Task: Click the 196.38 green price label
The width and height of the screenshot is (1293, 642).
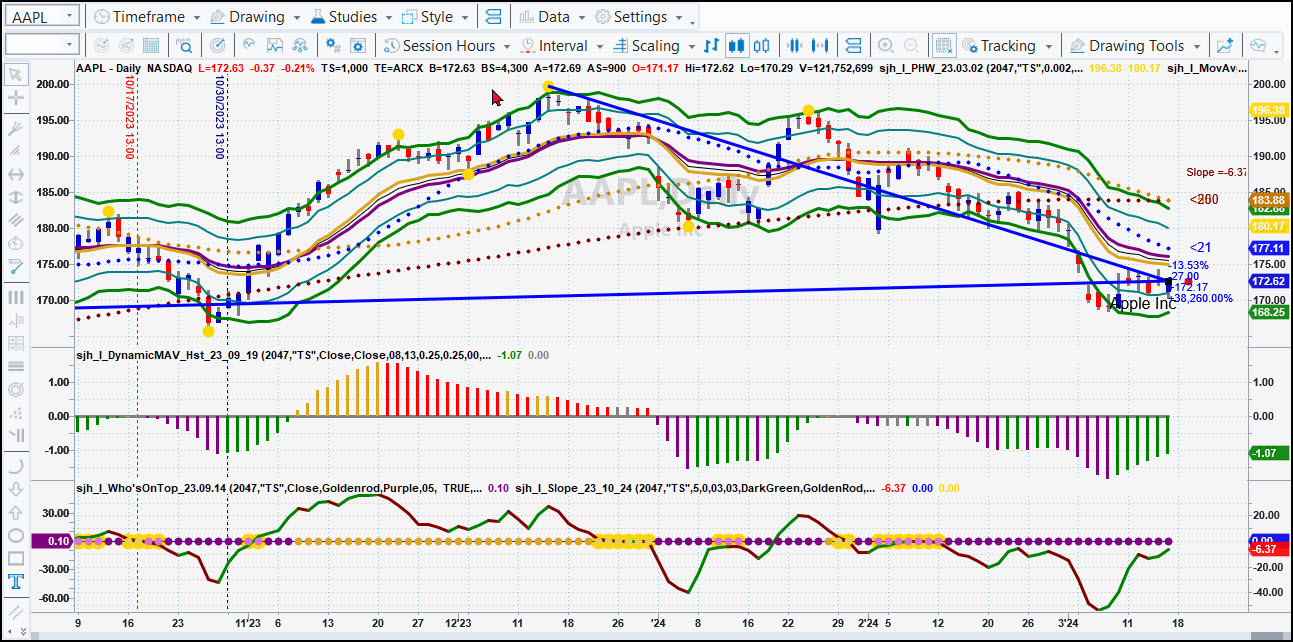Action: (x=1268, y=110)
